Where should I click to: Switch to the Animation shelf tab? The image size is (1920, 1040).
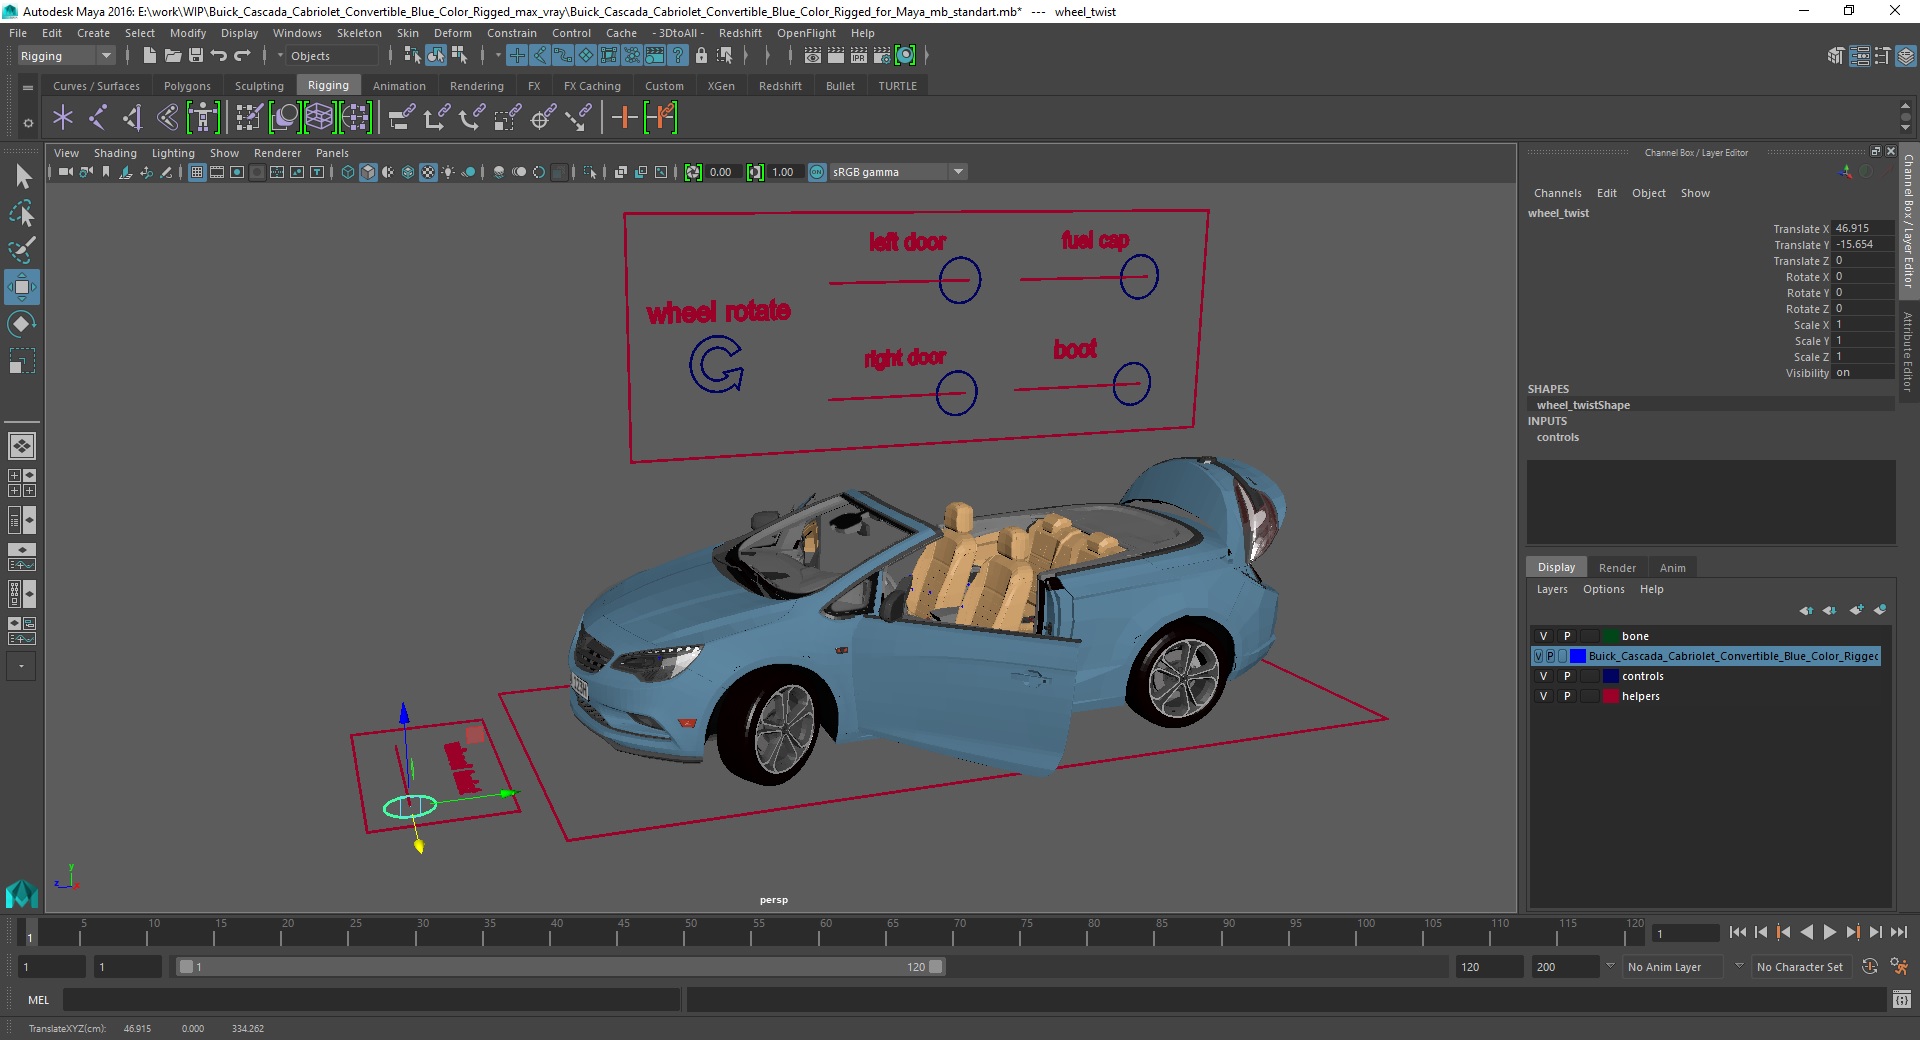tap(399, 86)
